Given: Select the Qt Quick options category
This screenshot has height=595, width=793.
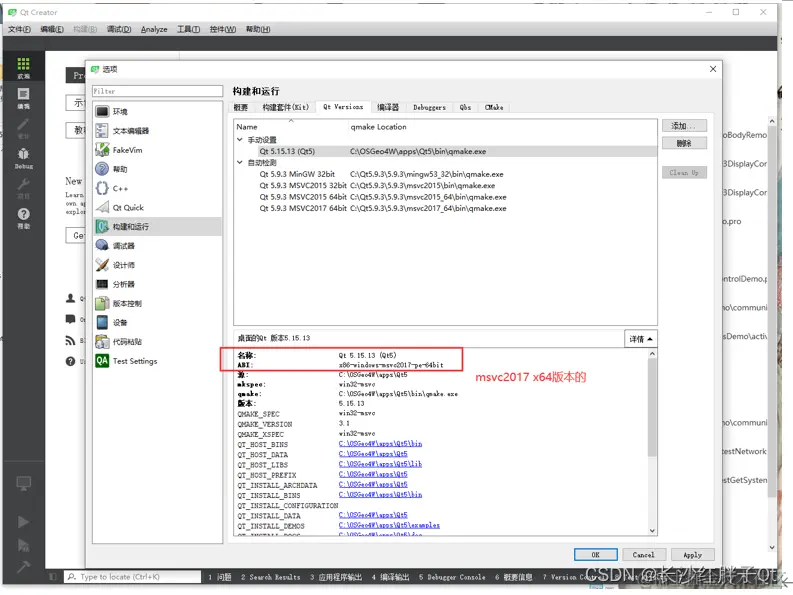Looking at the screenshot, I should [x=158, y=207].
